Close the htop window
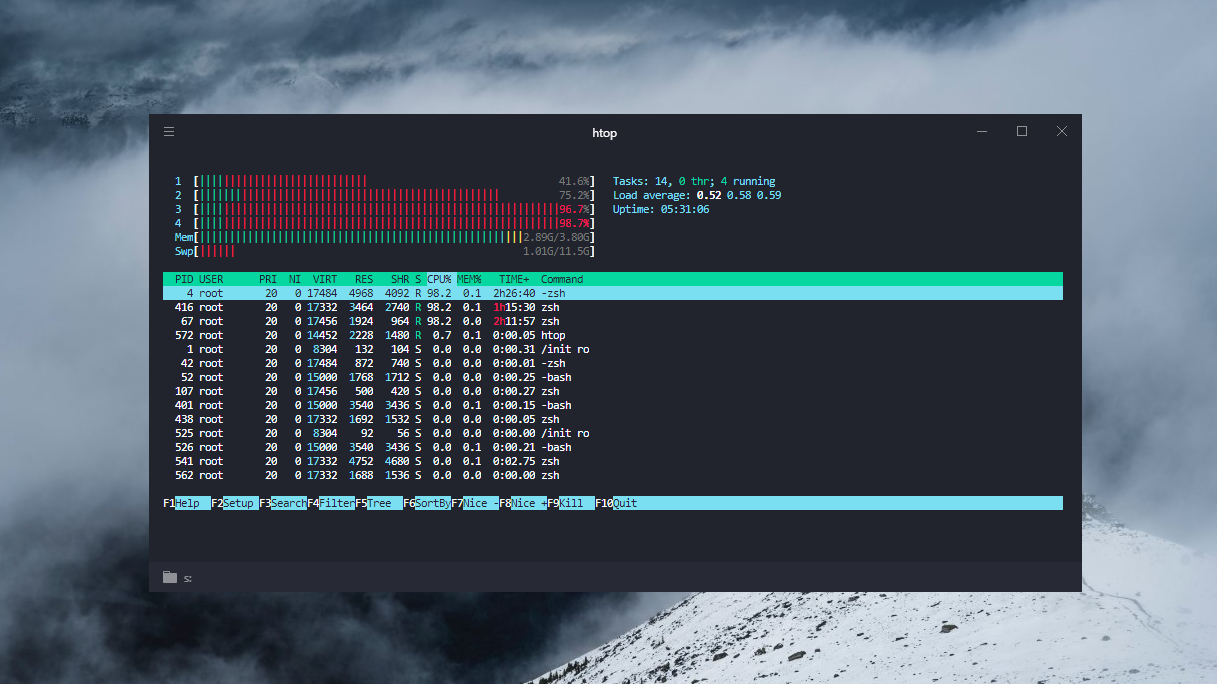Viewport: 1217px width, 684px height. pos(1062,131)
